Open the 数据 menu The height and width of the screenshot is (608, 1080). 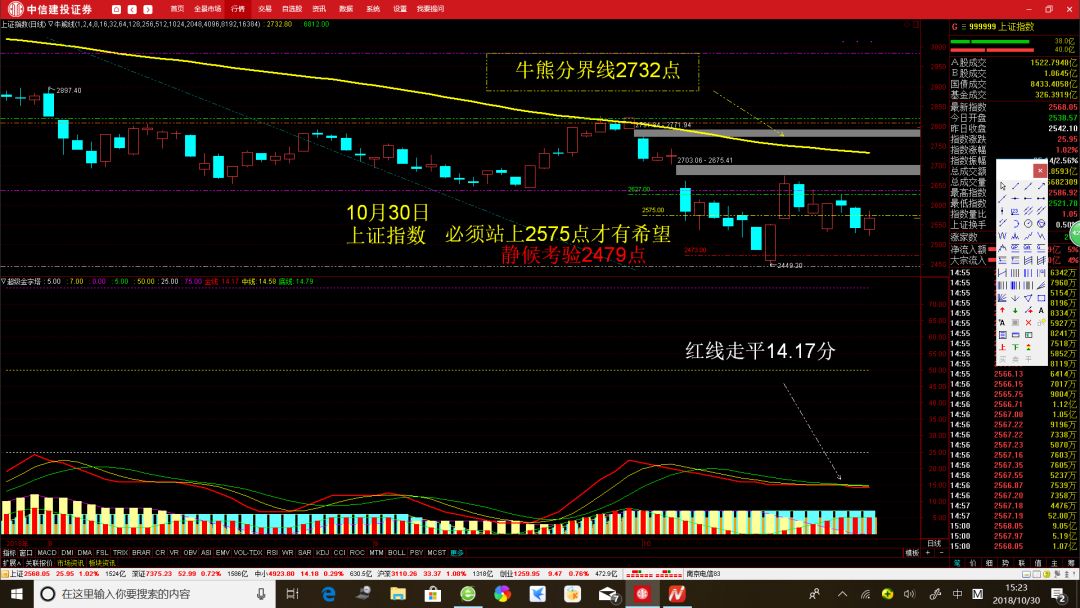[x=346, y=9]
